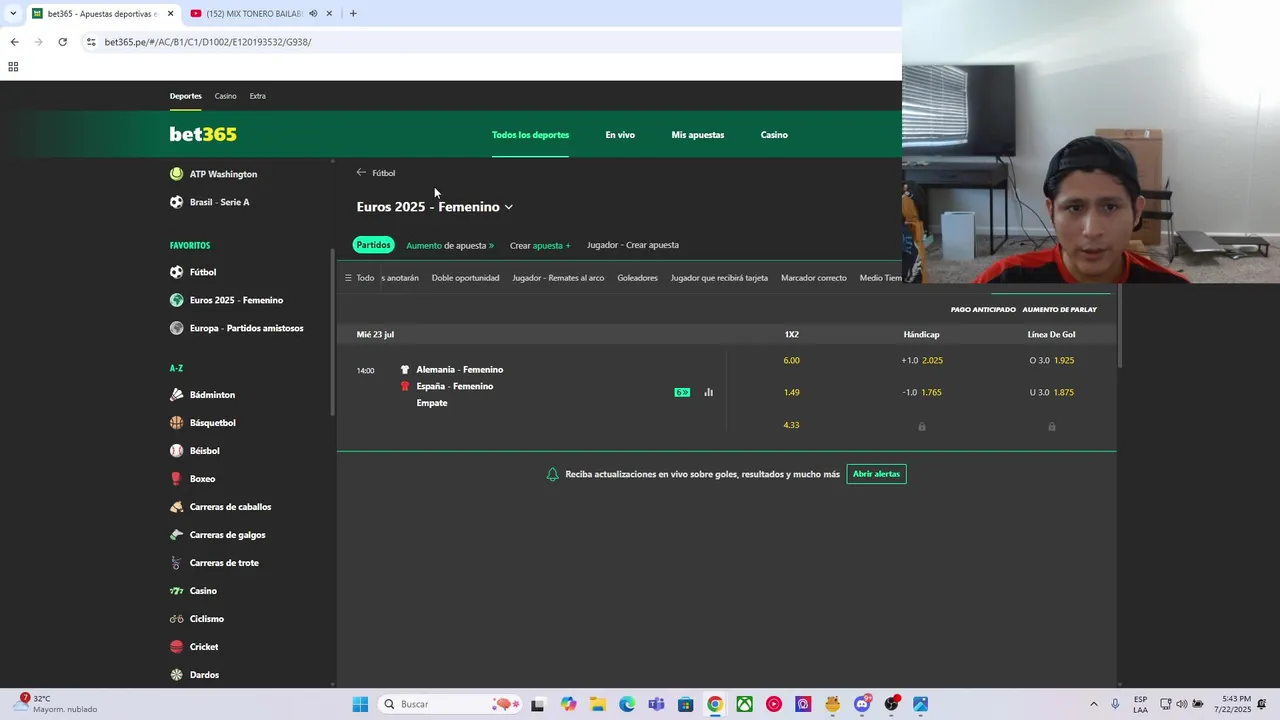Click the Básquetbol sport icon
The height and width of the screenshot is (720, 1280).
coord(176,423)
